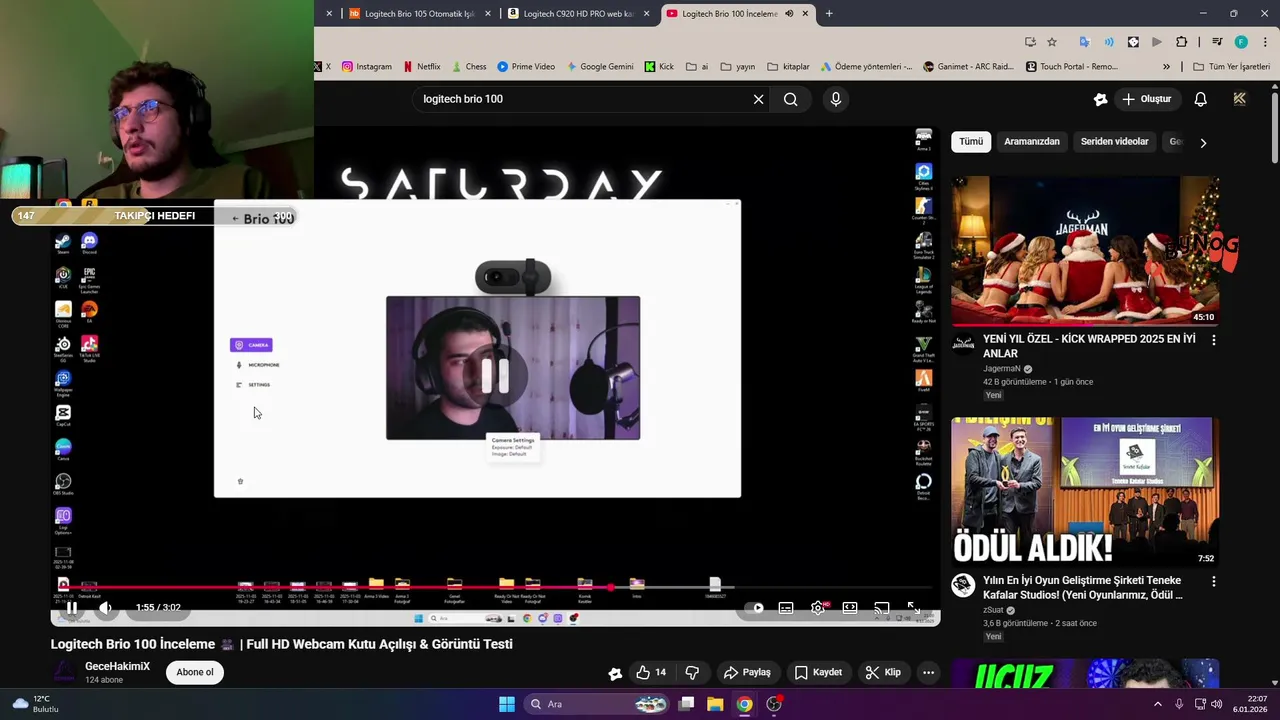Open the install app icon in address bar
The image size is (1280, 720).
(x=1030, y=42)
